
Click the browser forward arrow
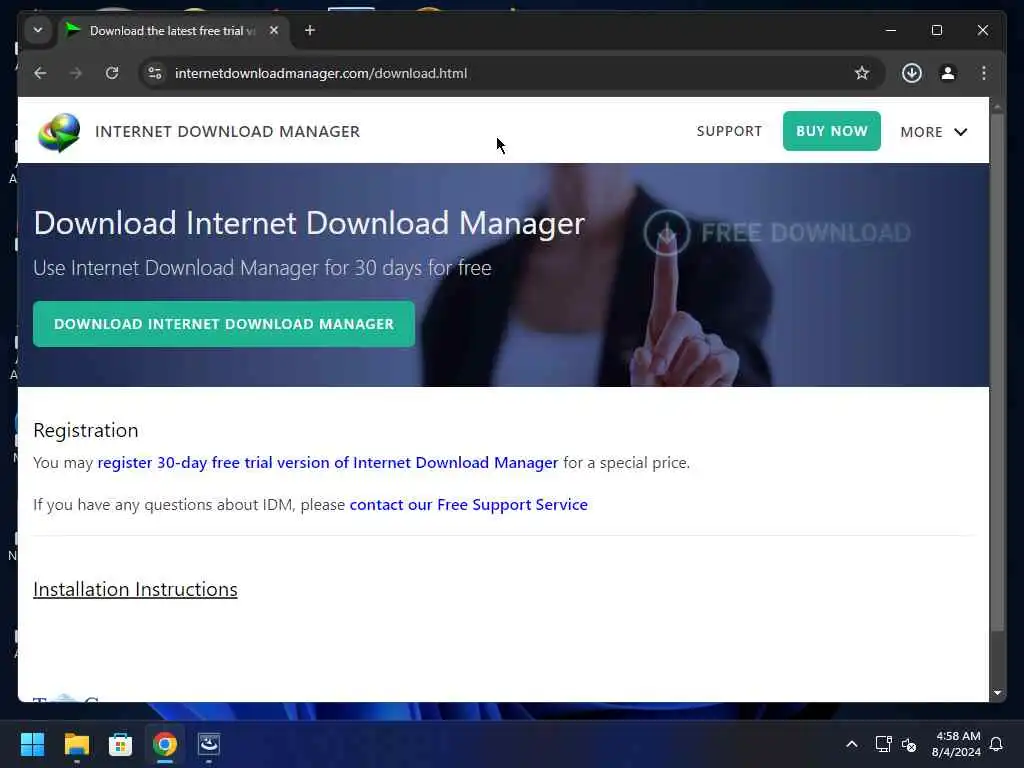(76, 73)
